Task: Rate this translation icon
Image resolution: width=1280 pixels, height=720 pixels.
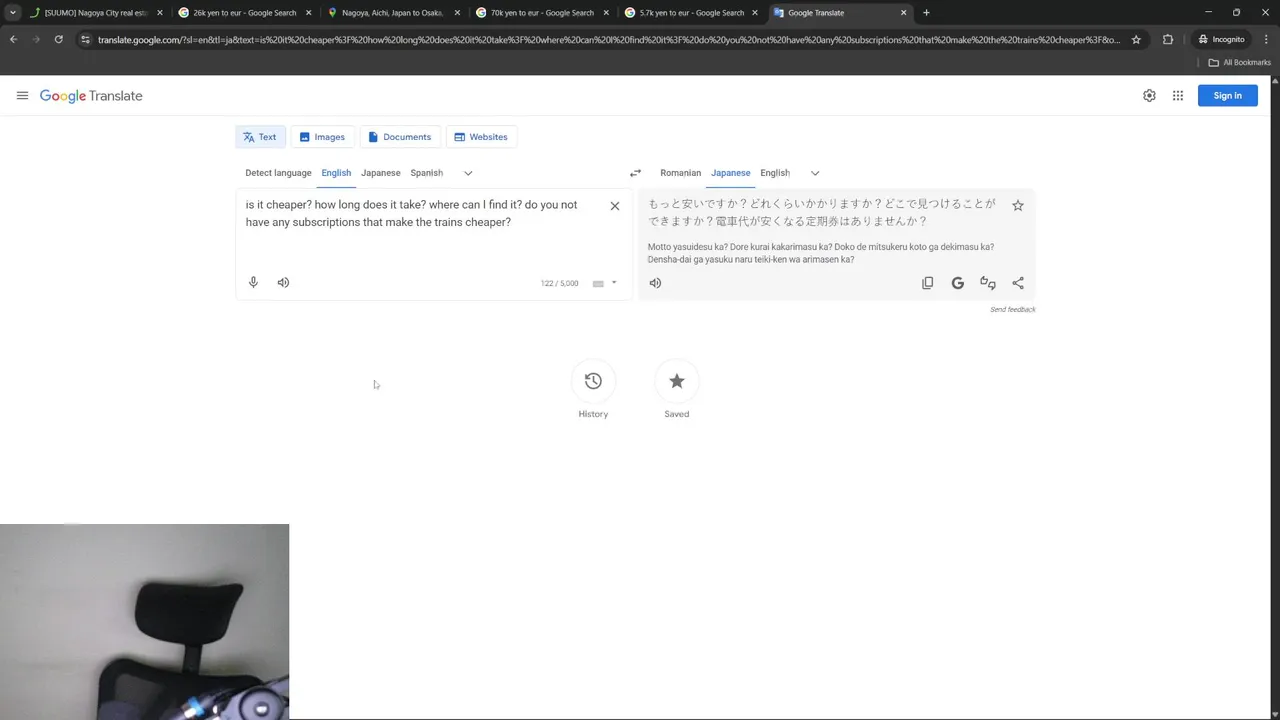Action: tap(988, 283)
